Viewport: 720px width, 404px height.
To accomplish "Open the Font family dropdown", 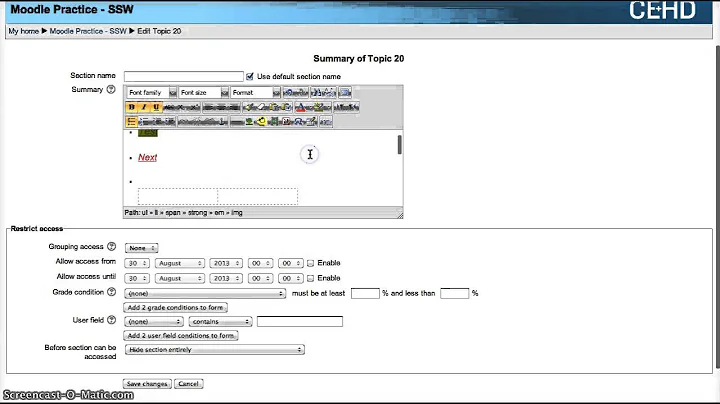I will [152, 93].
